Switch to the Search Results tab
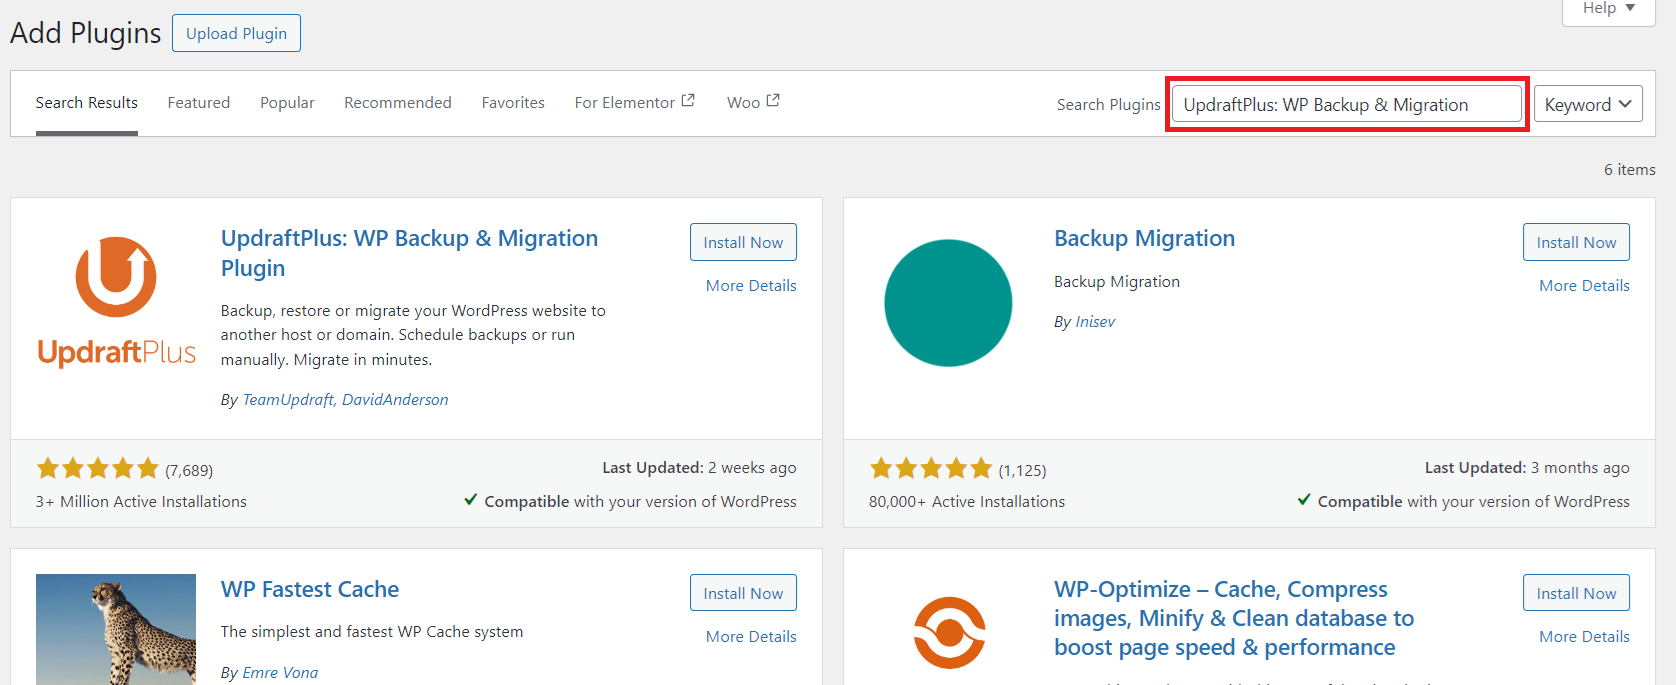Image resolution: width=1676 pixels, height=685 pixels. pyautogui.click(x=87, y=103)
